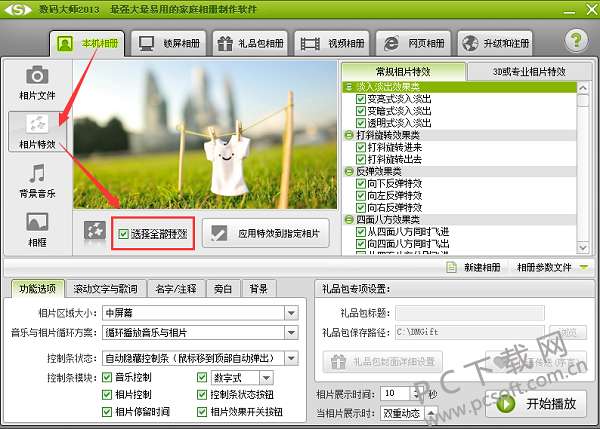Click the help question mark icon
Image resolution: width=600 pixels, height=429 pixels.
tap(576, 40)
